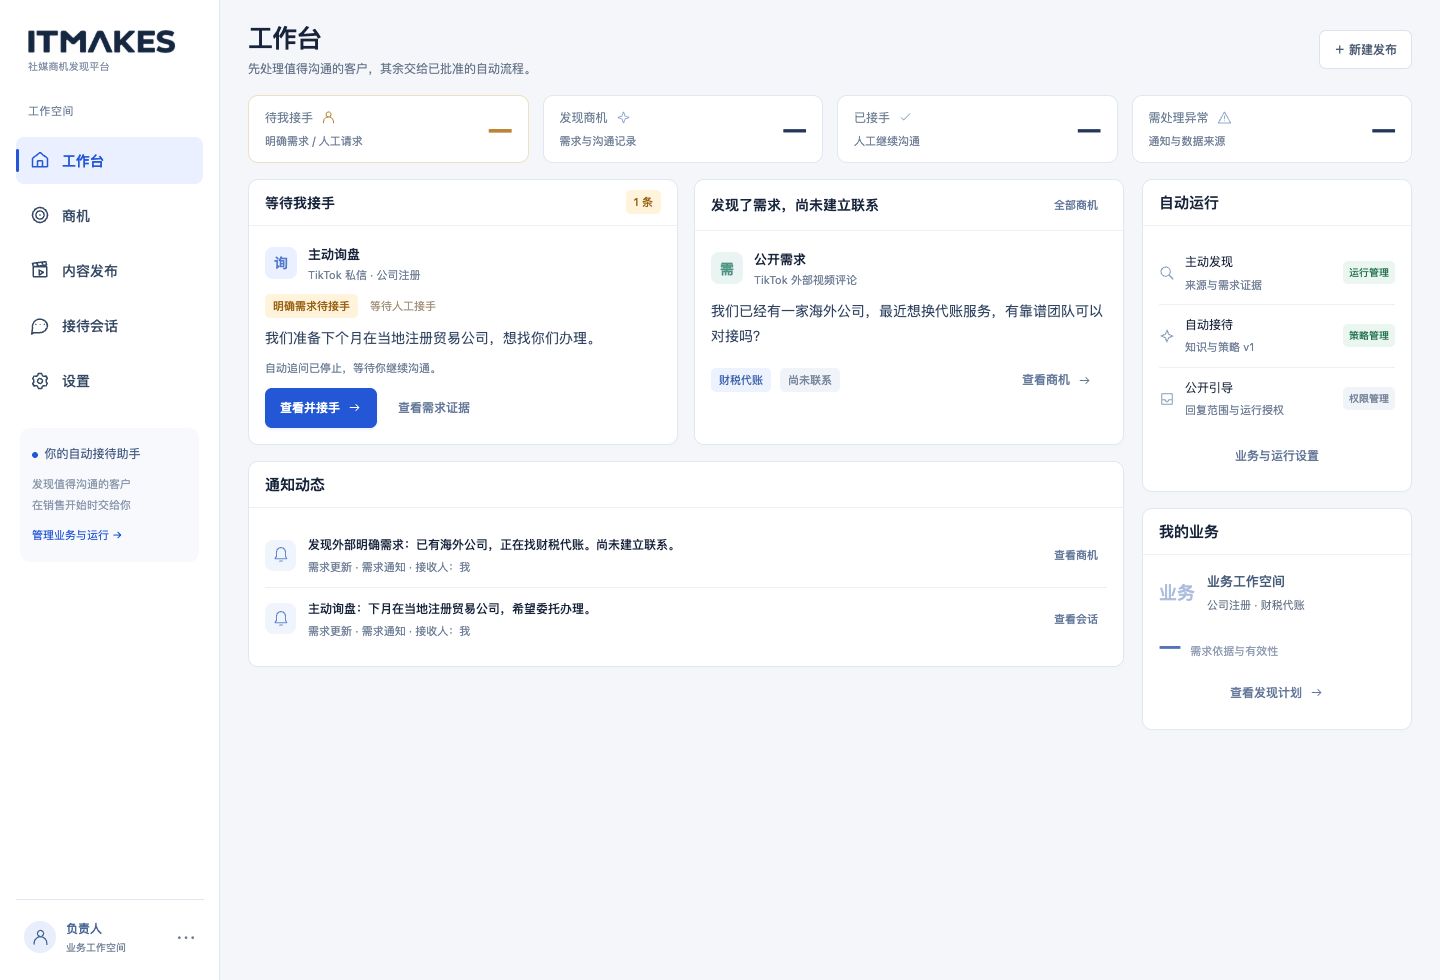This screenshot has width=1440, height=980.
Task: Click the inbox icon beside 公开引导
Action: pyautogui.click(x=1167, y=399)
